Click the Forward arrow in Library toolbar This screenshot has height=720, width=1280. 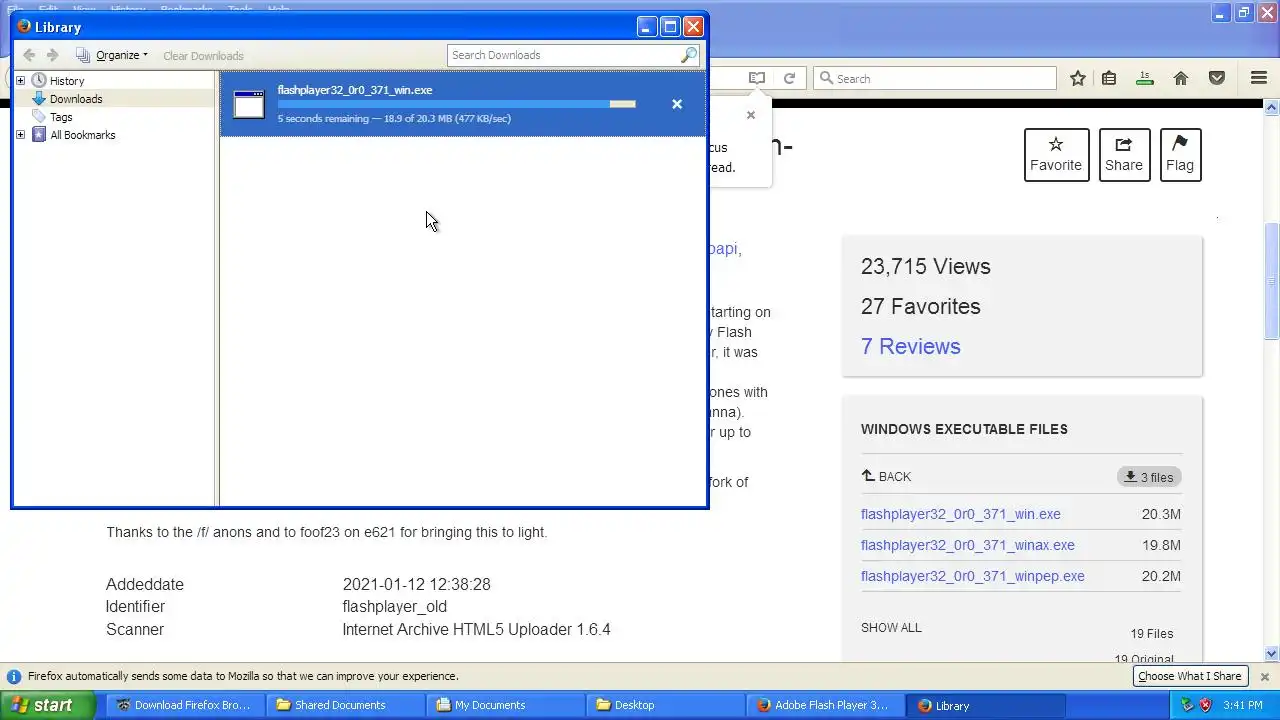pos(53,55)
